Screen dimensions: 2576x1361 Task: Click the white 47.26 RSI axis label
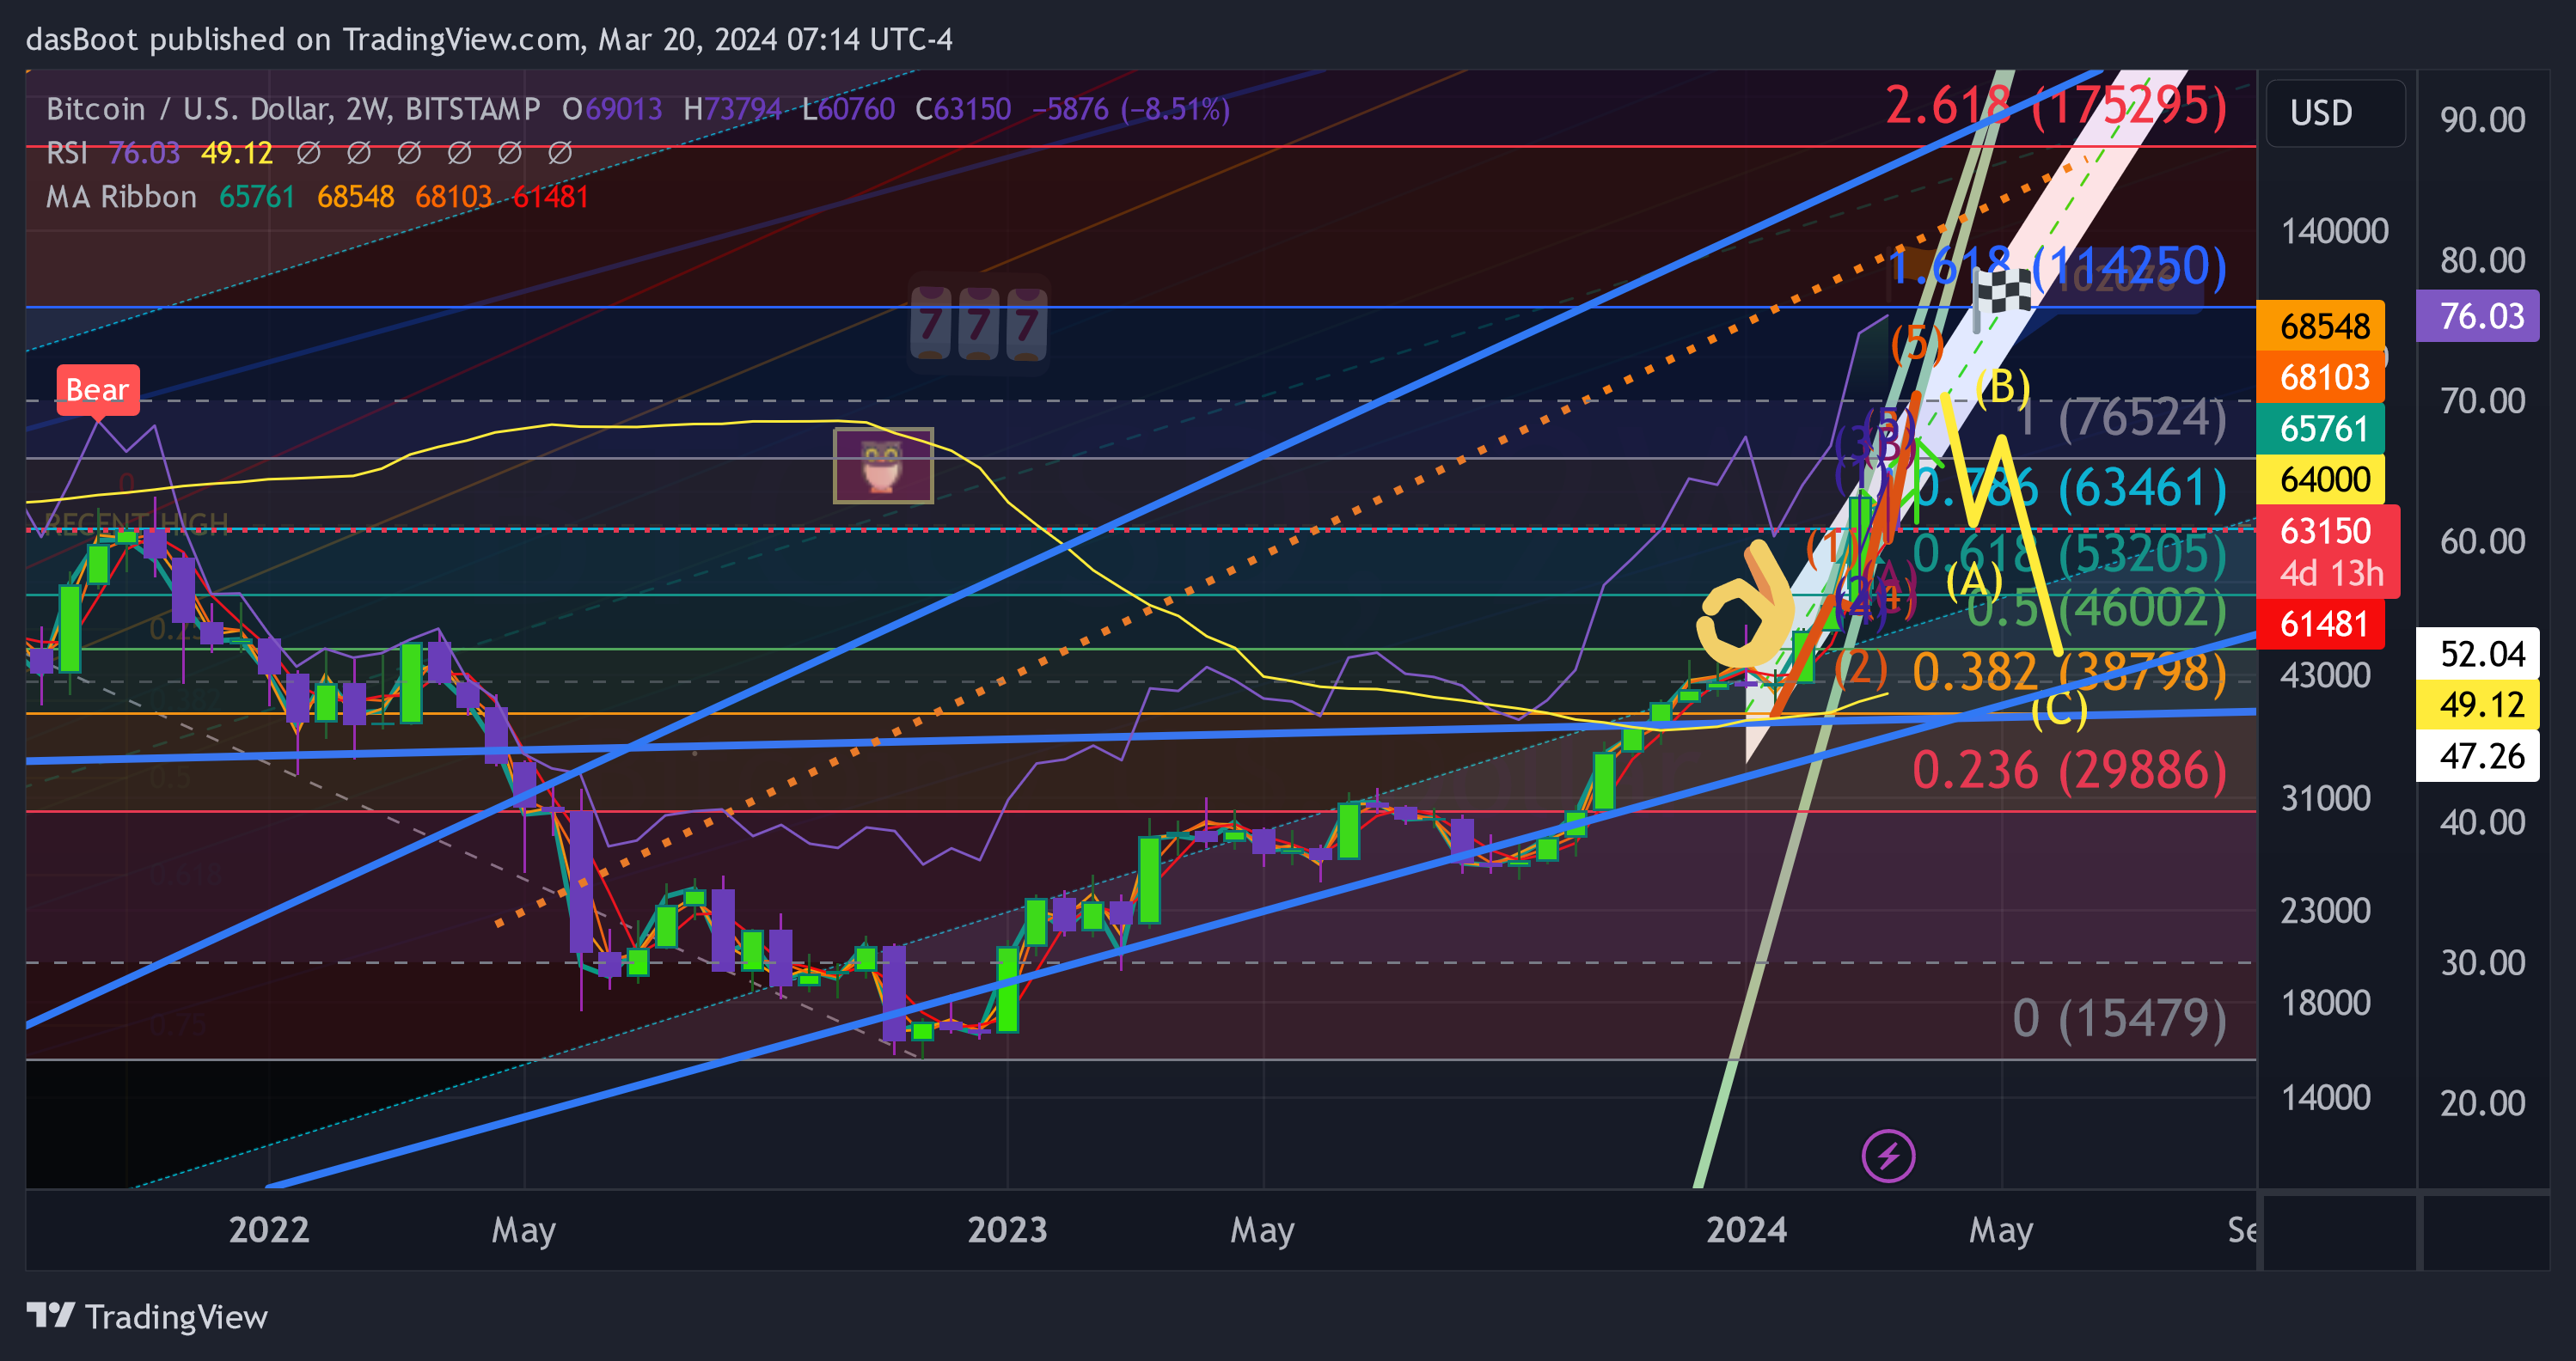coord(2477,756)
